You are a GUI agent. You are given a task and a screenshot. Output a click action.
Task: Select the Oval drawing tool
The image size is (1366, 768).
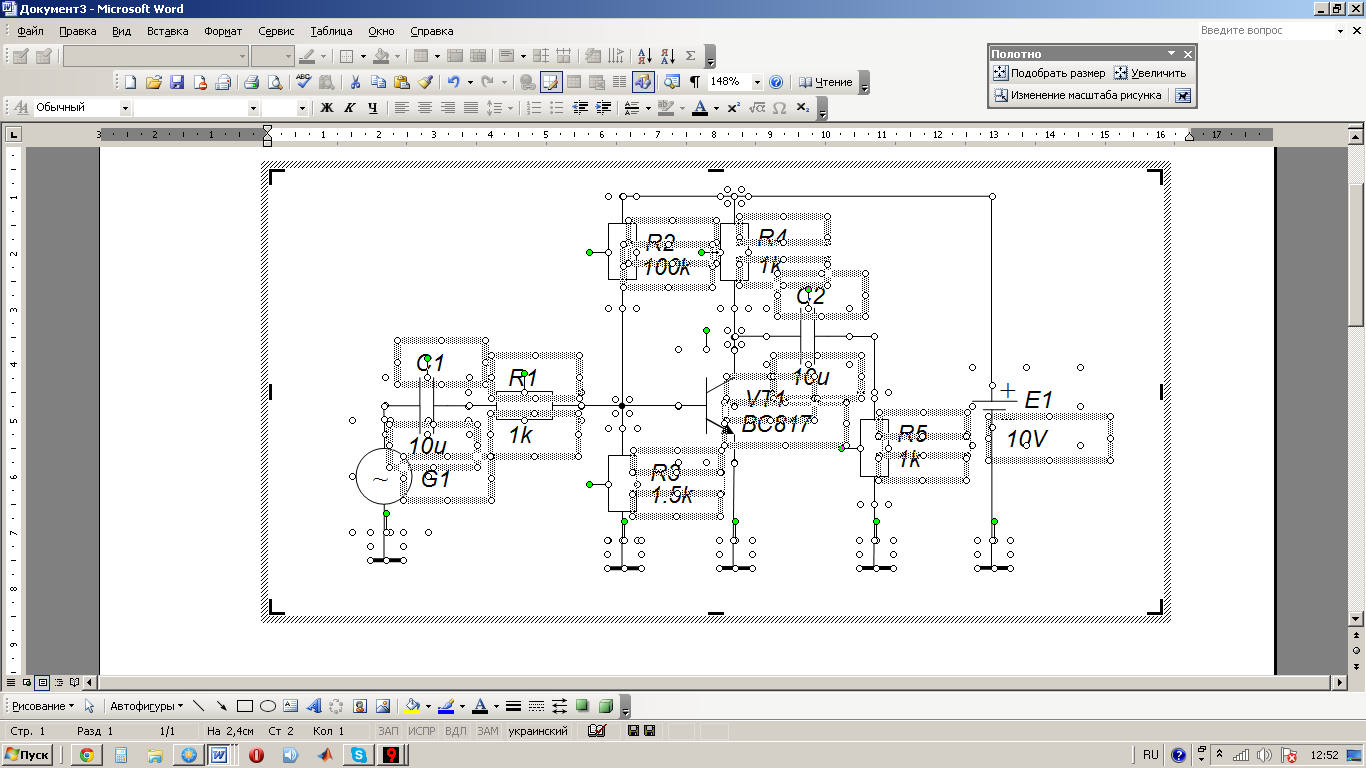(x=267, y=705)
